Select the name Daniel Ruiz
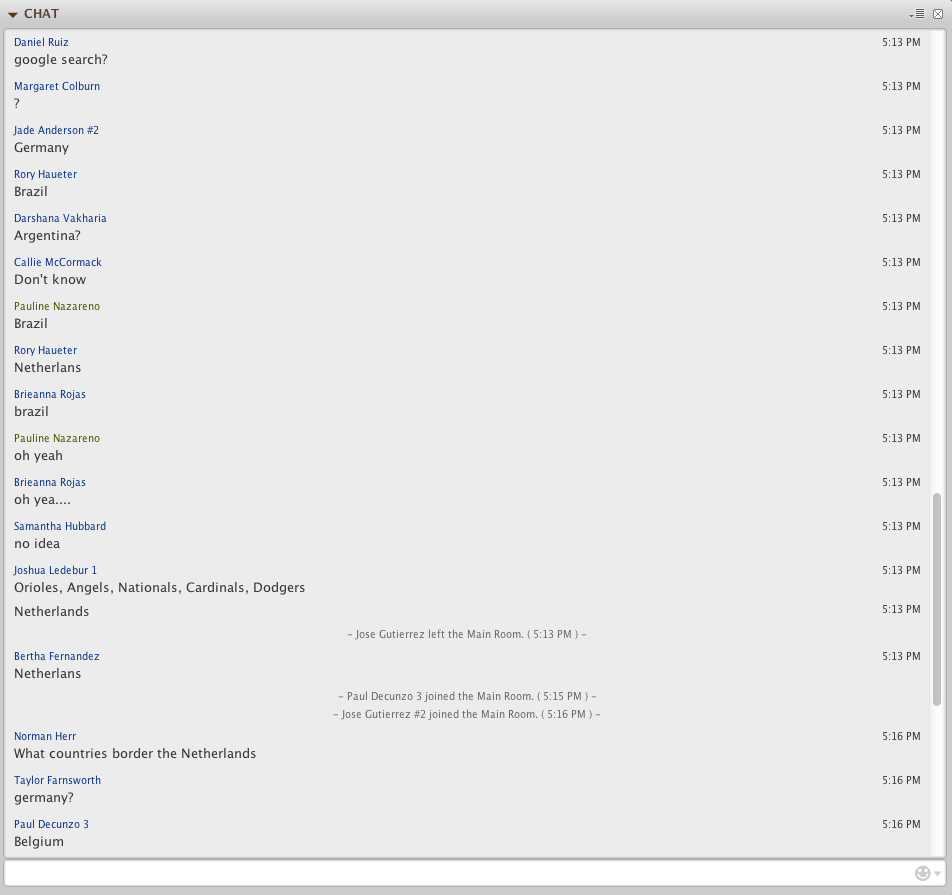952x895 pixels. click(x=41, y=42)
